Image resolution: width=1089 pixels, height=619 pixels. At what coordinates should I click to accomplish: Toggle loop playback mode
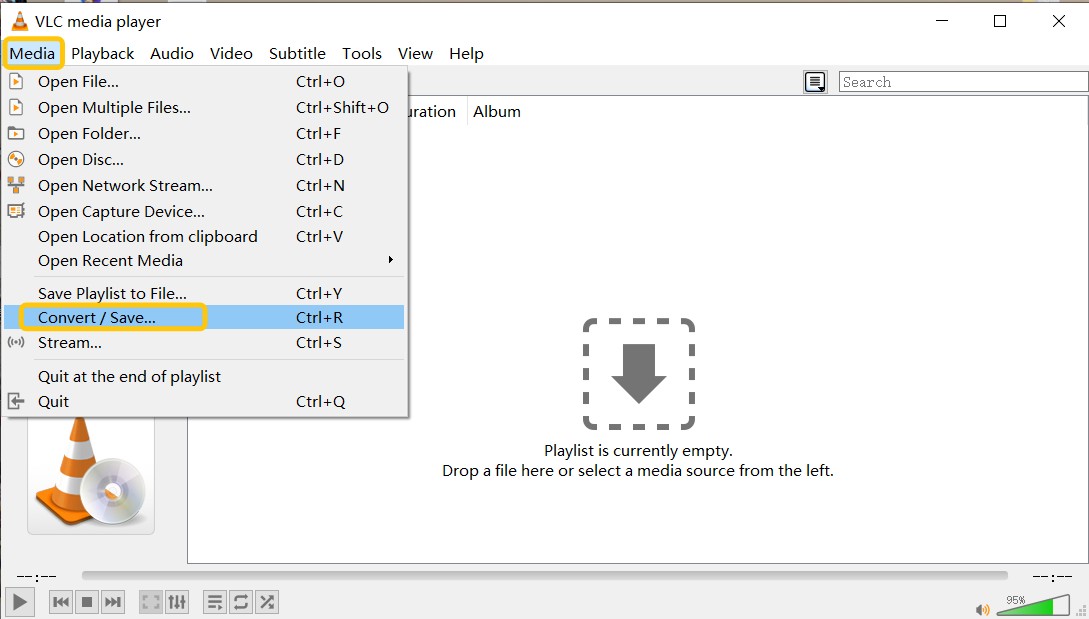(240, 602)
